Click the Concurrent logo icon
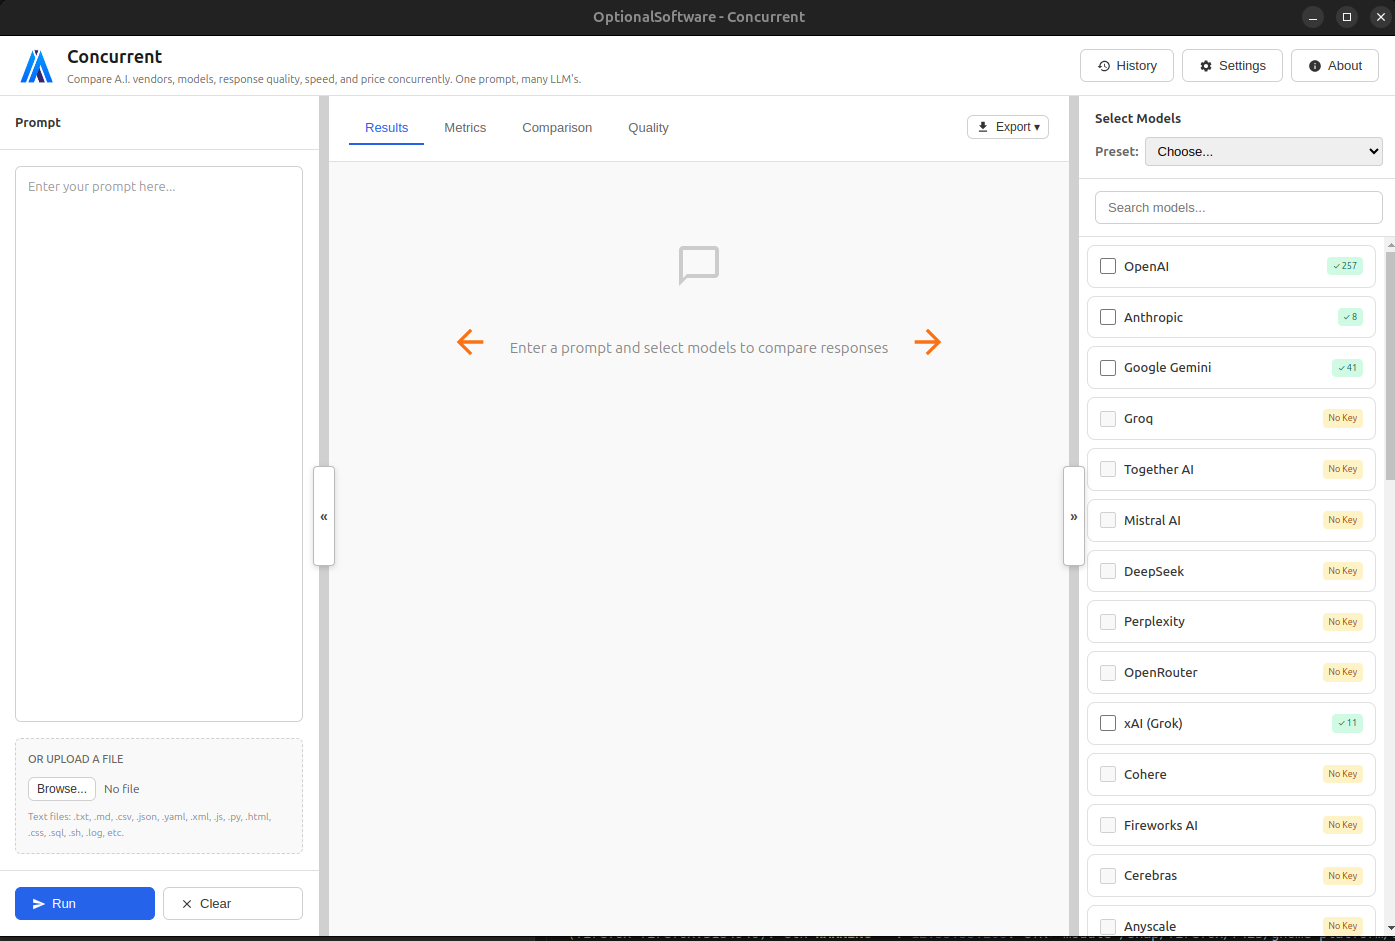The image size is (1395, 941). (36, 65)
